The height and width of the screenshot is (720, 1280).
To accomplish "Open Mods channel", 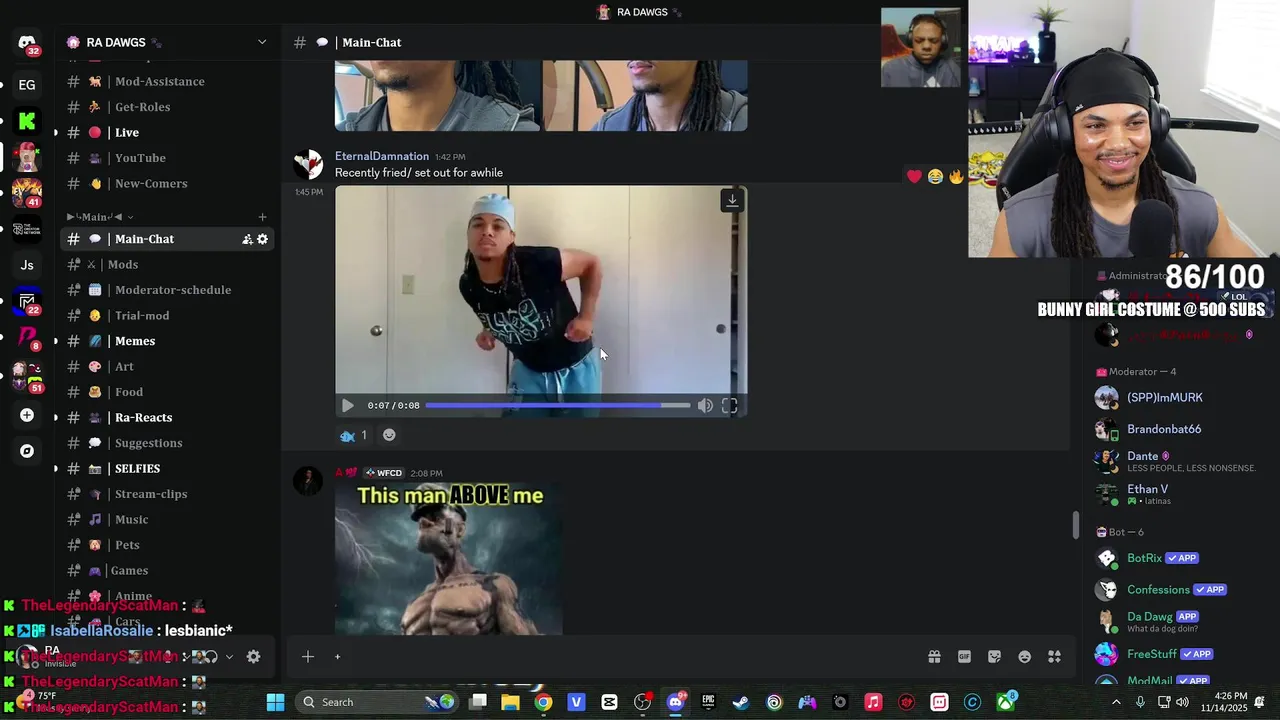I will coord(167,264).
